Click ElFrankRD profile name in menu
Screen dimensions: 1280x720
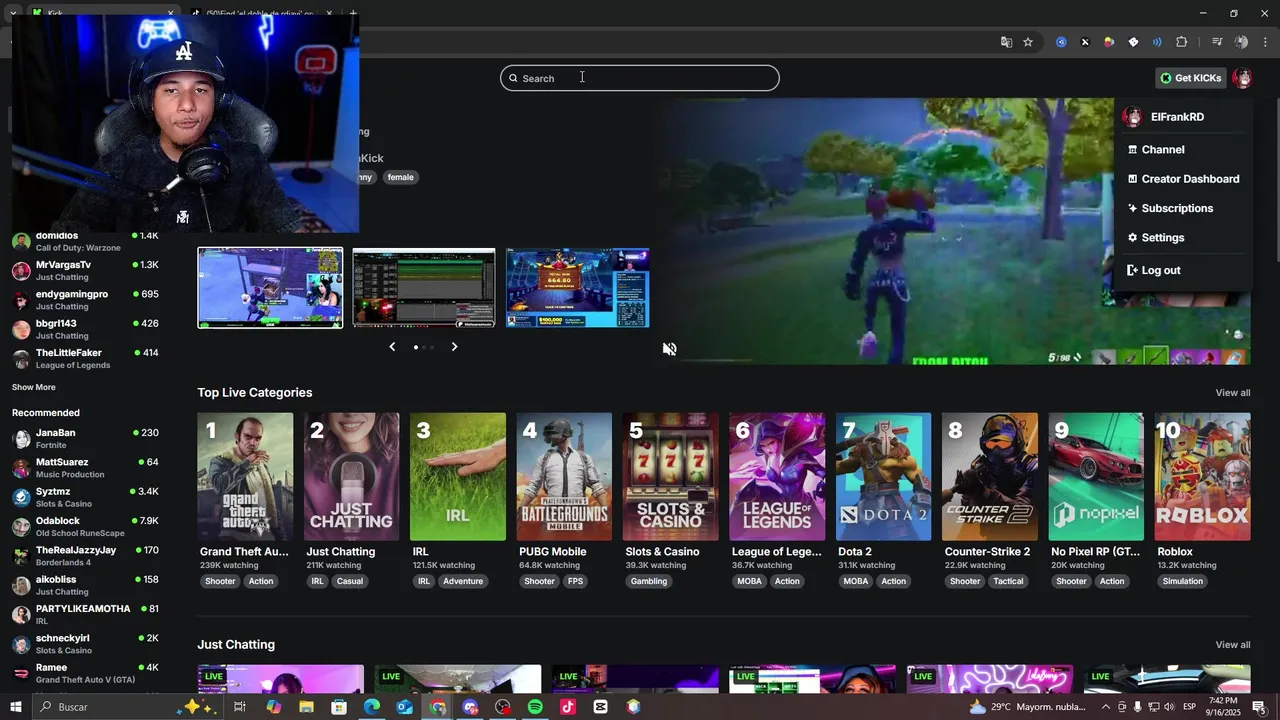[x=1177, y=117]
